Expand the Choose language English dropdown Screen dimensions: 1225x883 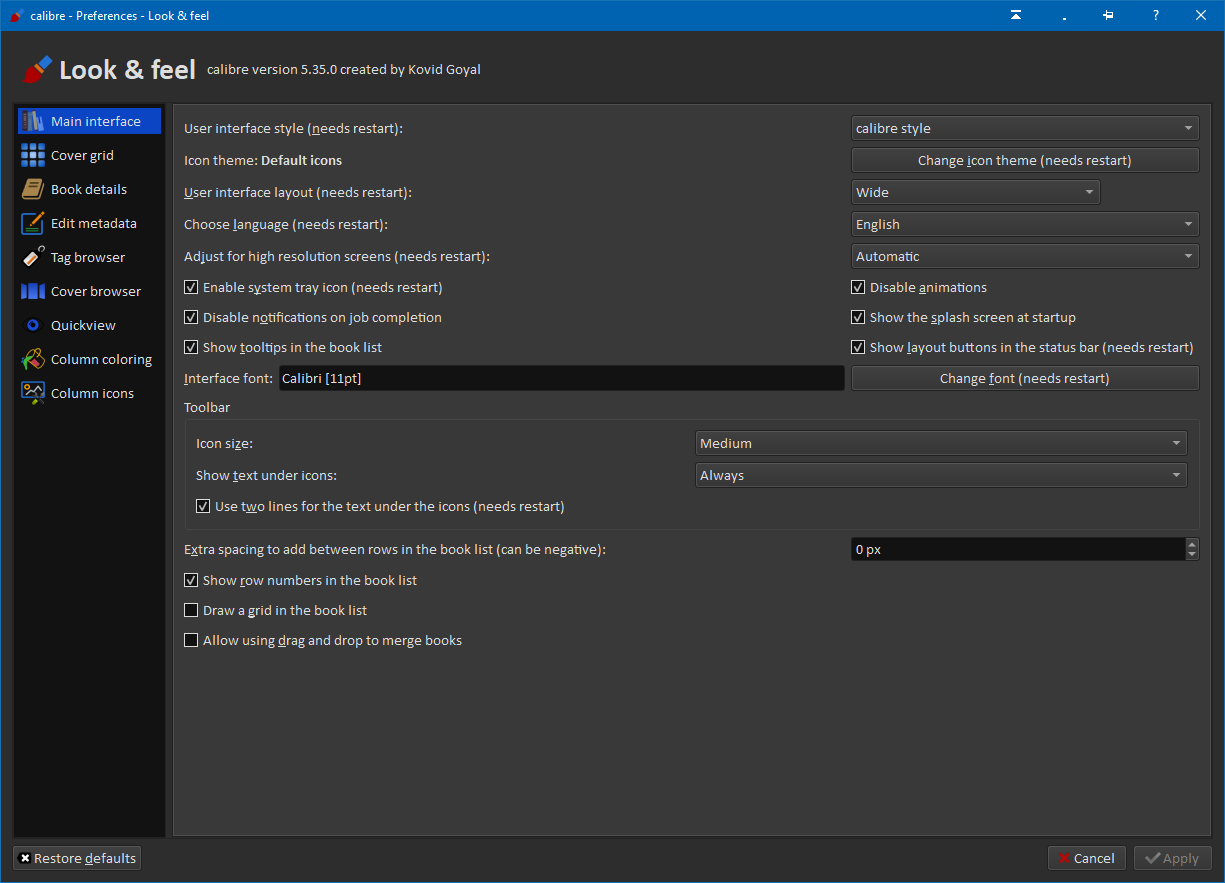pos(1025,224)
